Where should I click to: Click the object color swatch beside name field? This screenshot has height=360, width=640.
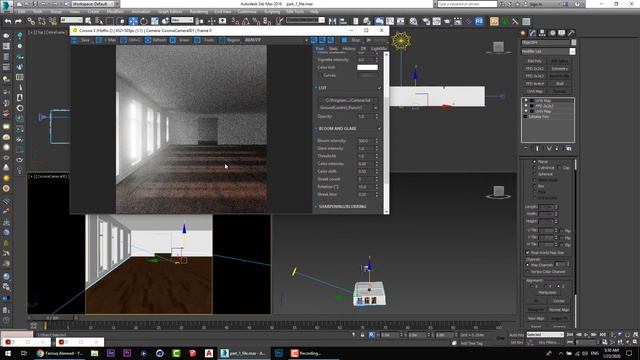click(x=573, y=42)
